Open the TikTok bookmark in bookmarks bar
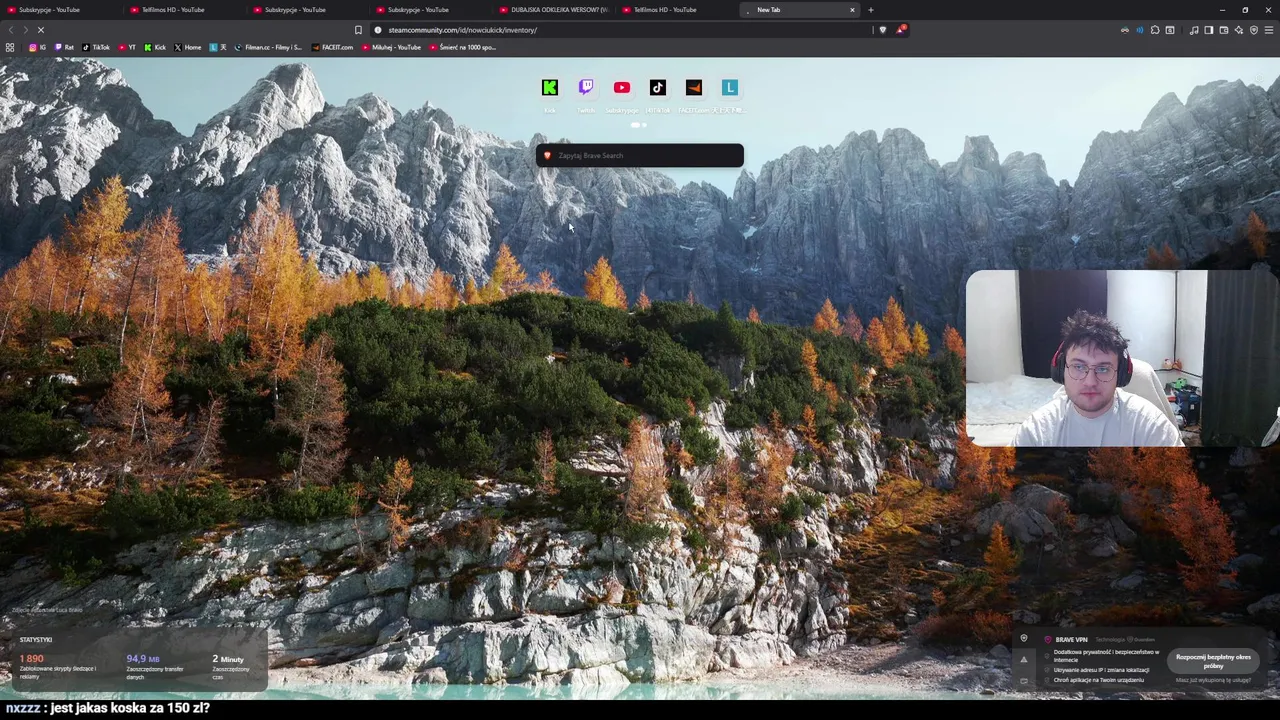 point(96,47)
